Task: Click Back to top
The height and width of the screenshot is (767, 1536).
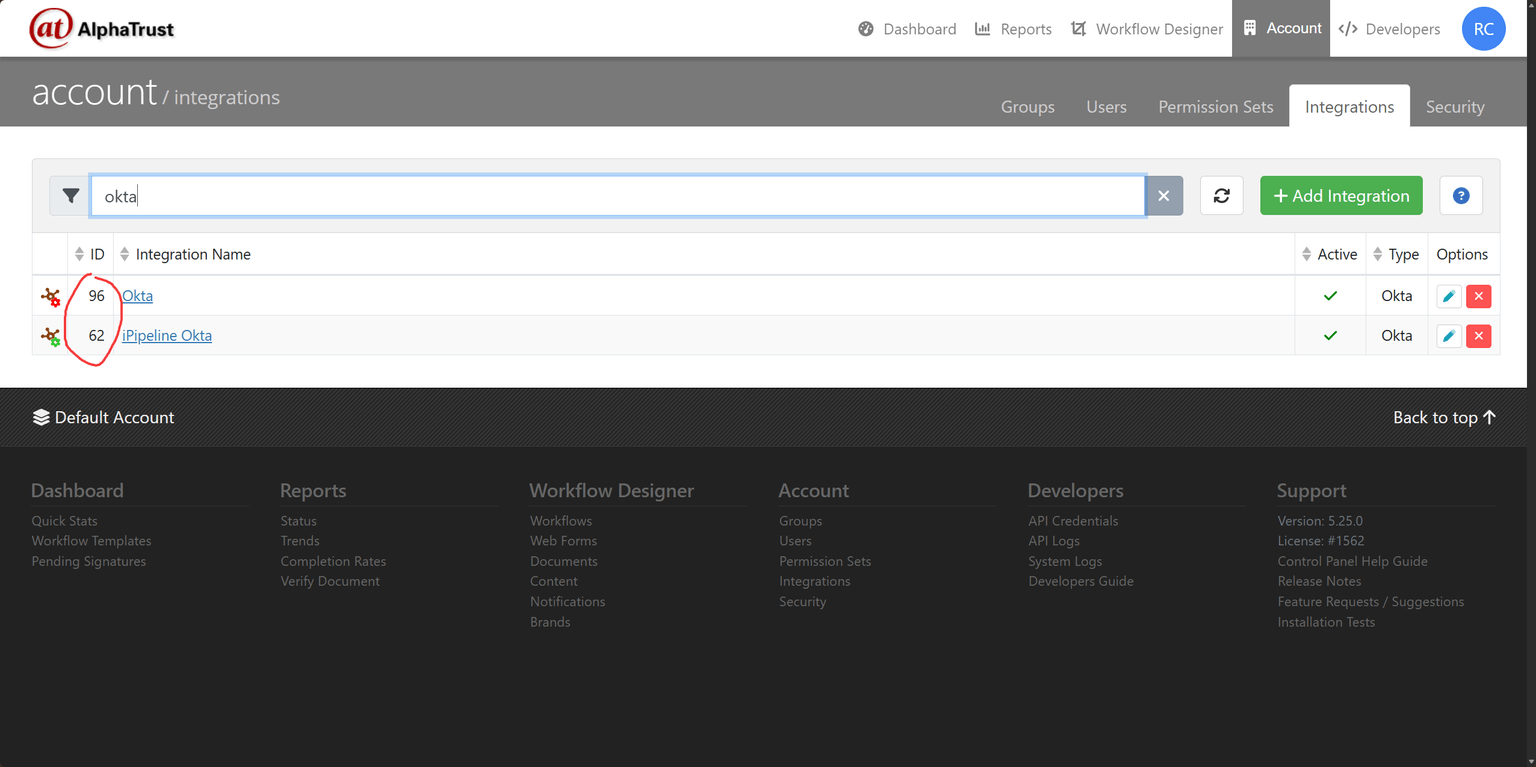Action: [x=1444, y=417]
